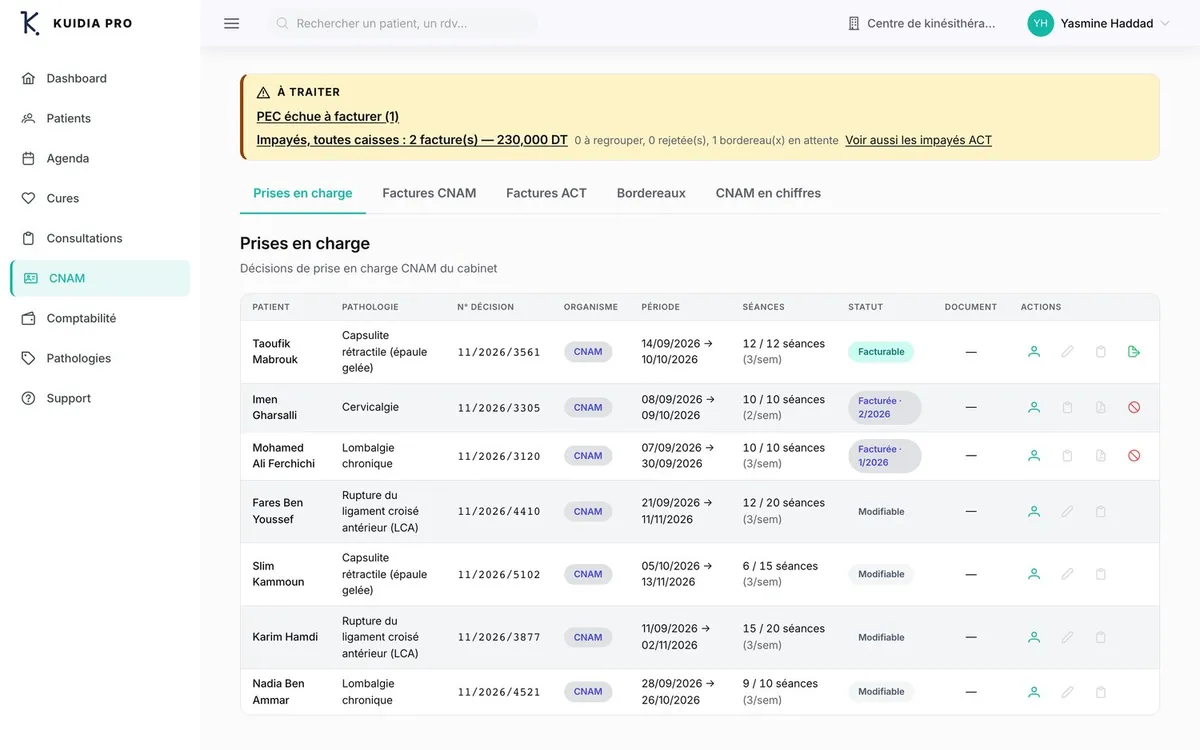Image resolution: width=1200 pixels, height=750 pixels.
Task: Edit Fares Ben Youssef's prise en charge
Action: click(x=1067, y=512)
